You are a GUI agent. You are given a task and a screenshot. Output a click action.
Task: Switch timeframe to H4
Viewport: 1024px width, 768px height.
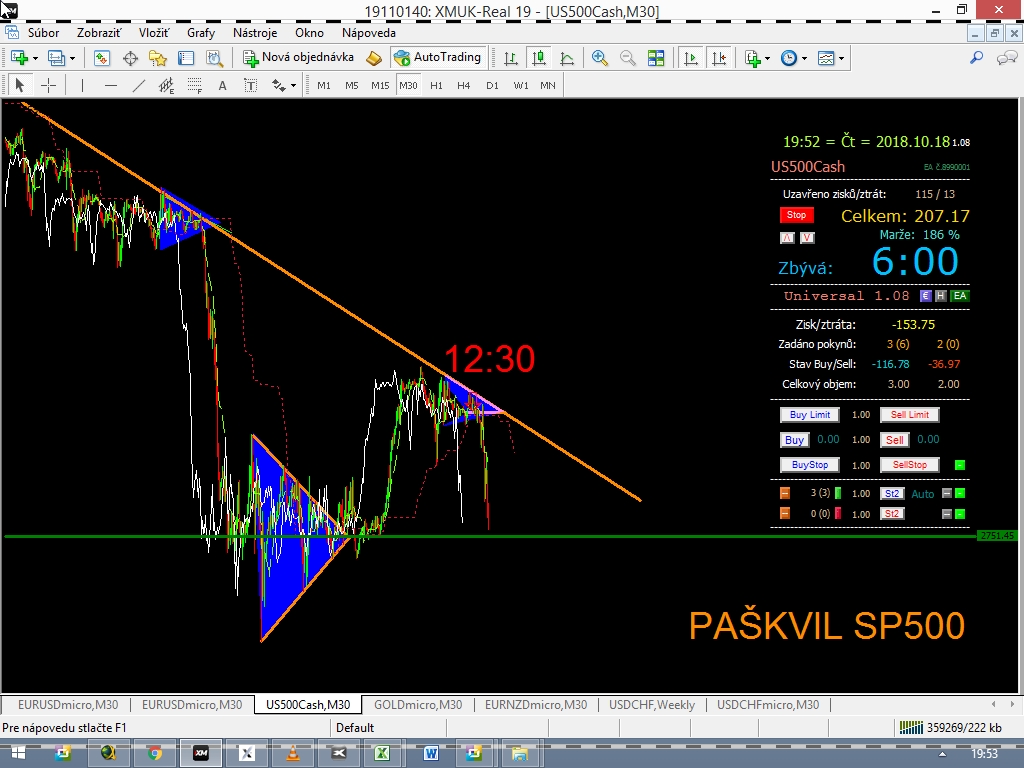(x=464, y=86)
